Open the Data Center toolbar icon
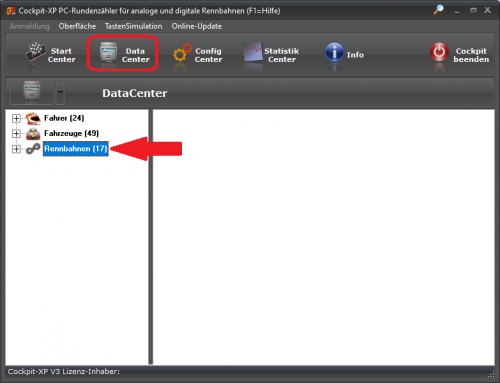Image resolution: width=500 pixels, height=383 pixels. pos(109,52)
